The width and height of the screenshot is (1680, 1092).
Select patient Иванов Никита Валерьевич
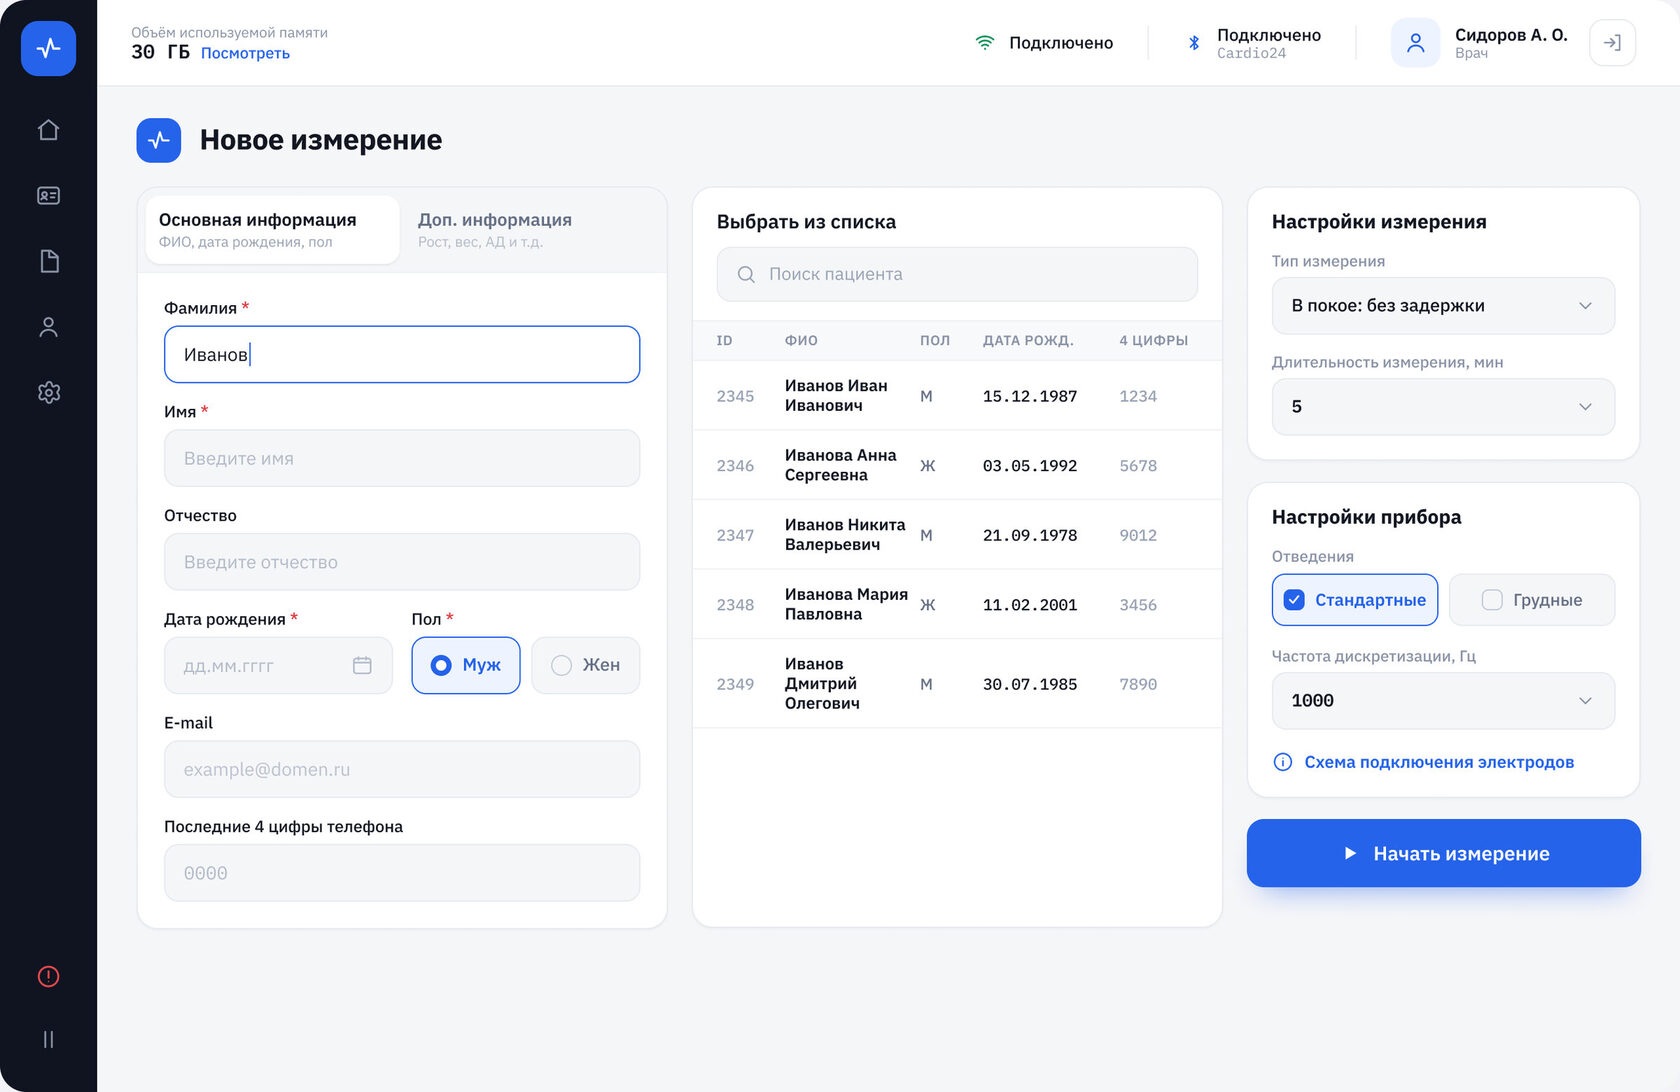pyautogui.click(x=957, y=535)
